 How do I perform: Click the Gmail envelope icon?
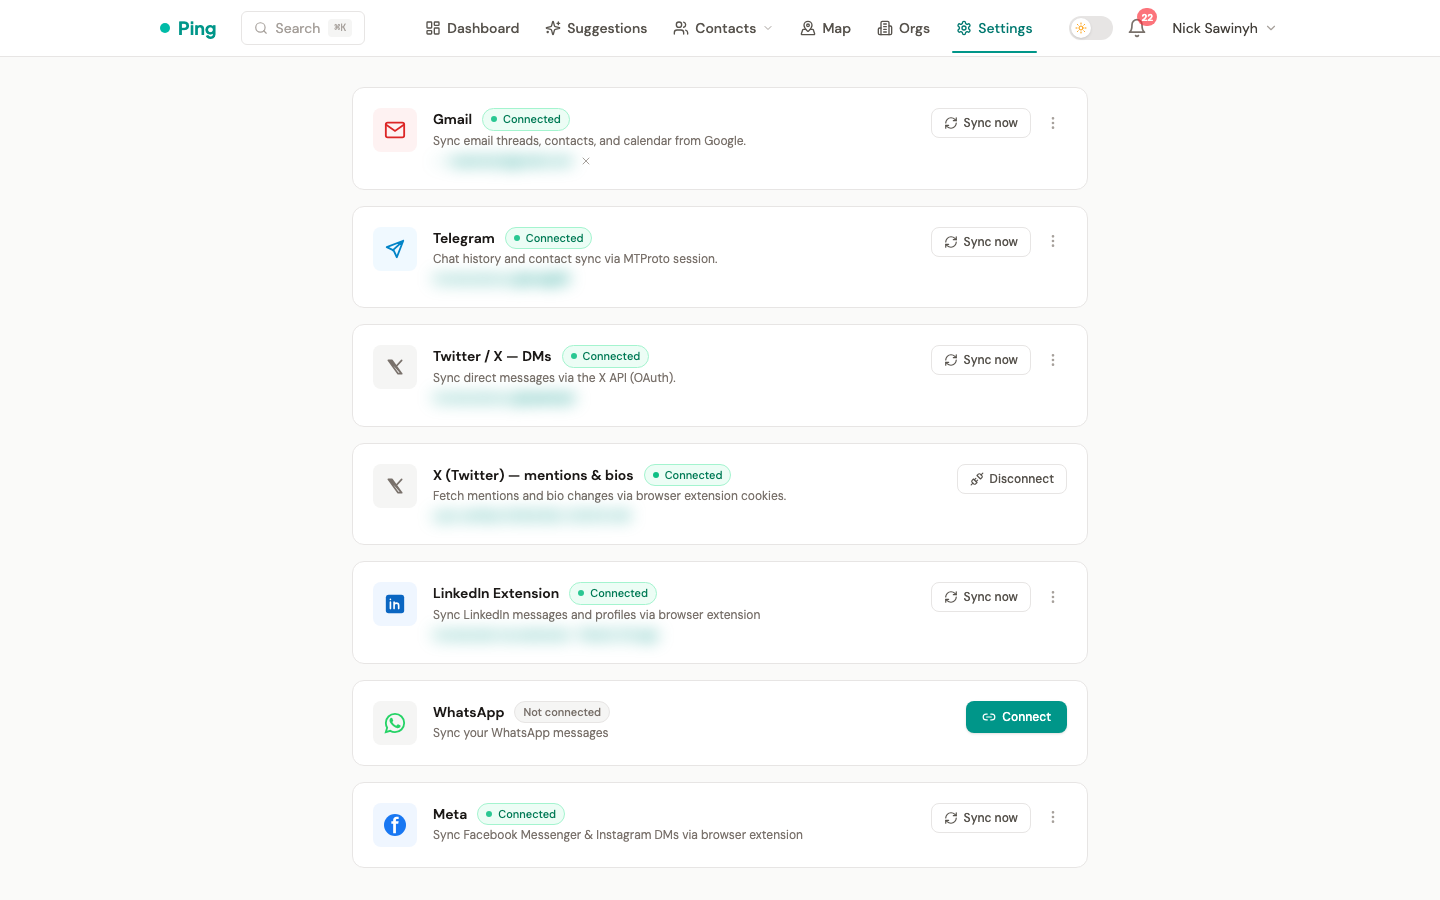(x=395, y=130)
